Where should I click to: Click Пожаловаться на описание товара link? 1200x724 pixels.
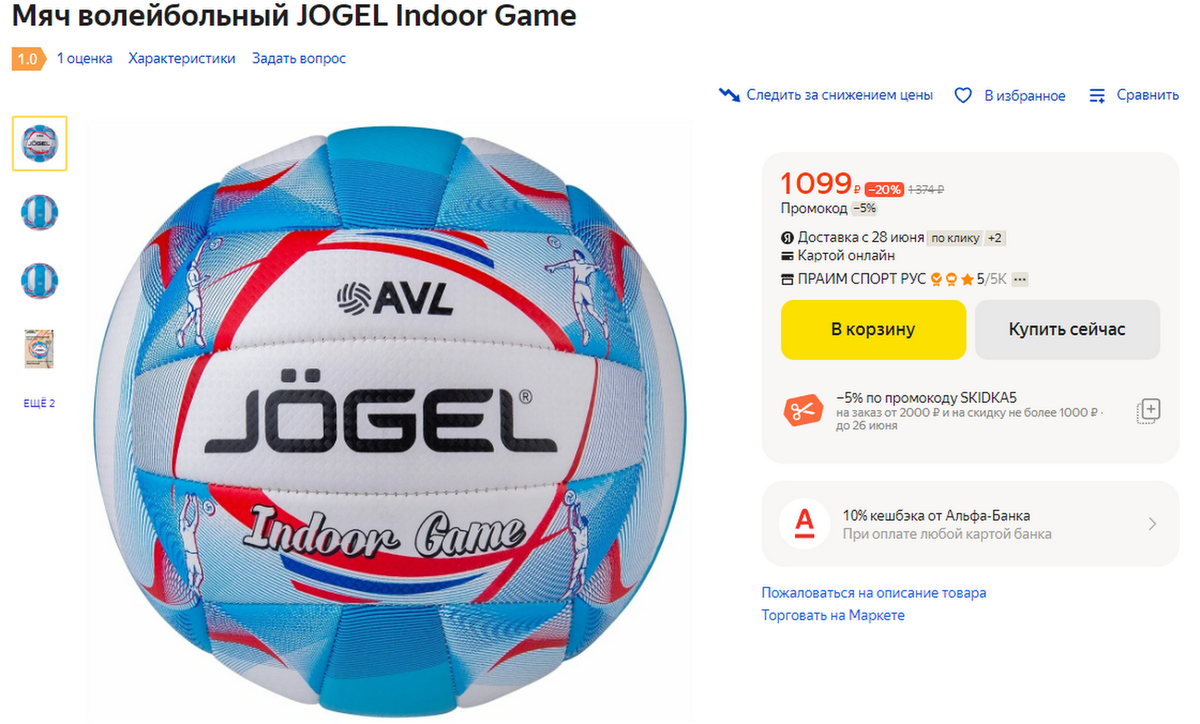click(874, 592)
